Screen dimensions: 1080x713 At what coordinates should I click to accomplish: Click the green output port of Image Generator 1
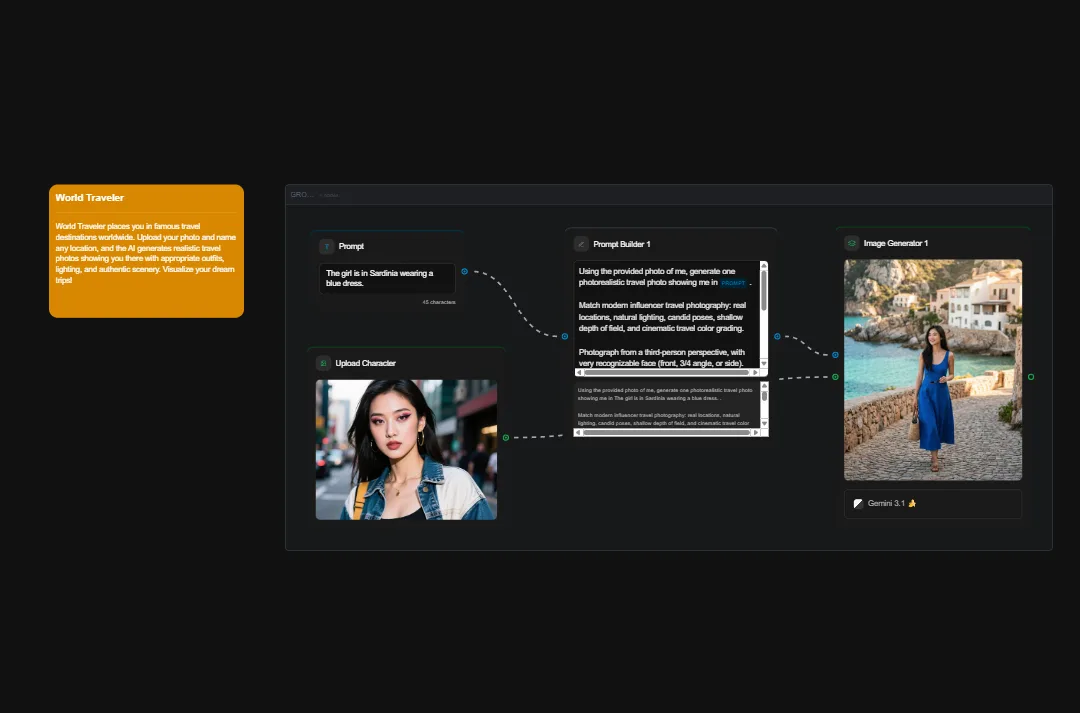1031,376
